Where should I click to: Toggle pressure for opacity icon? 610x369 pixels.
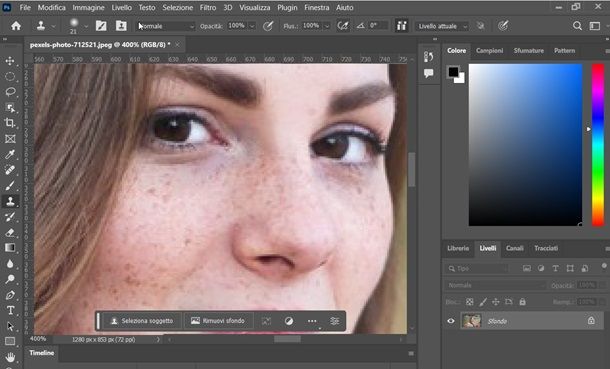[268, 26]
